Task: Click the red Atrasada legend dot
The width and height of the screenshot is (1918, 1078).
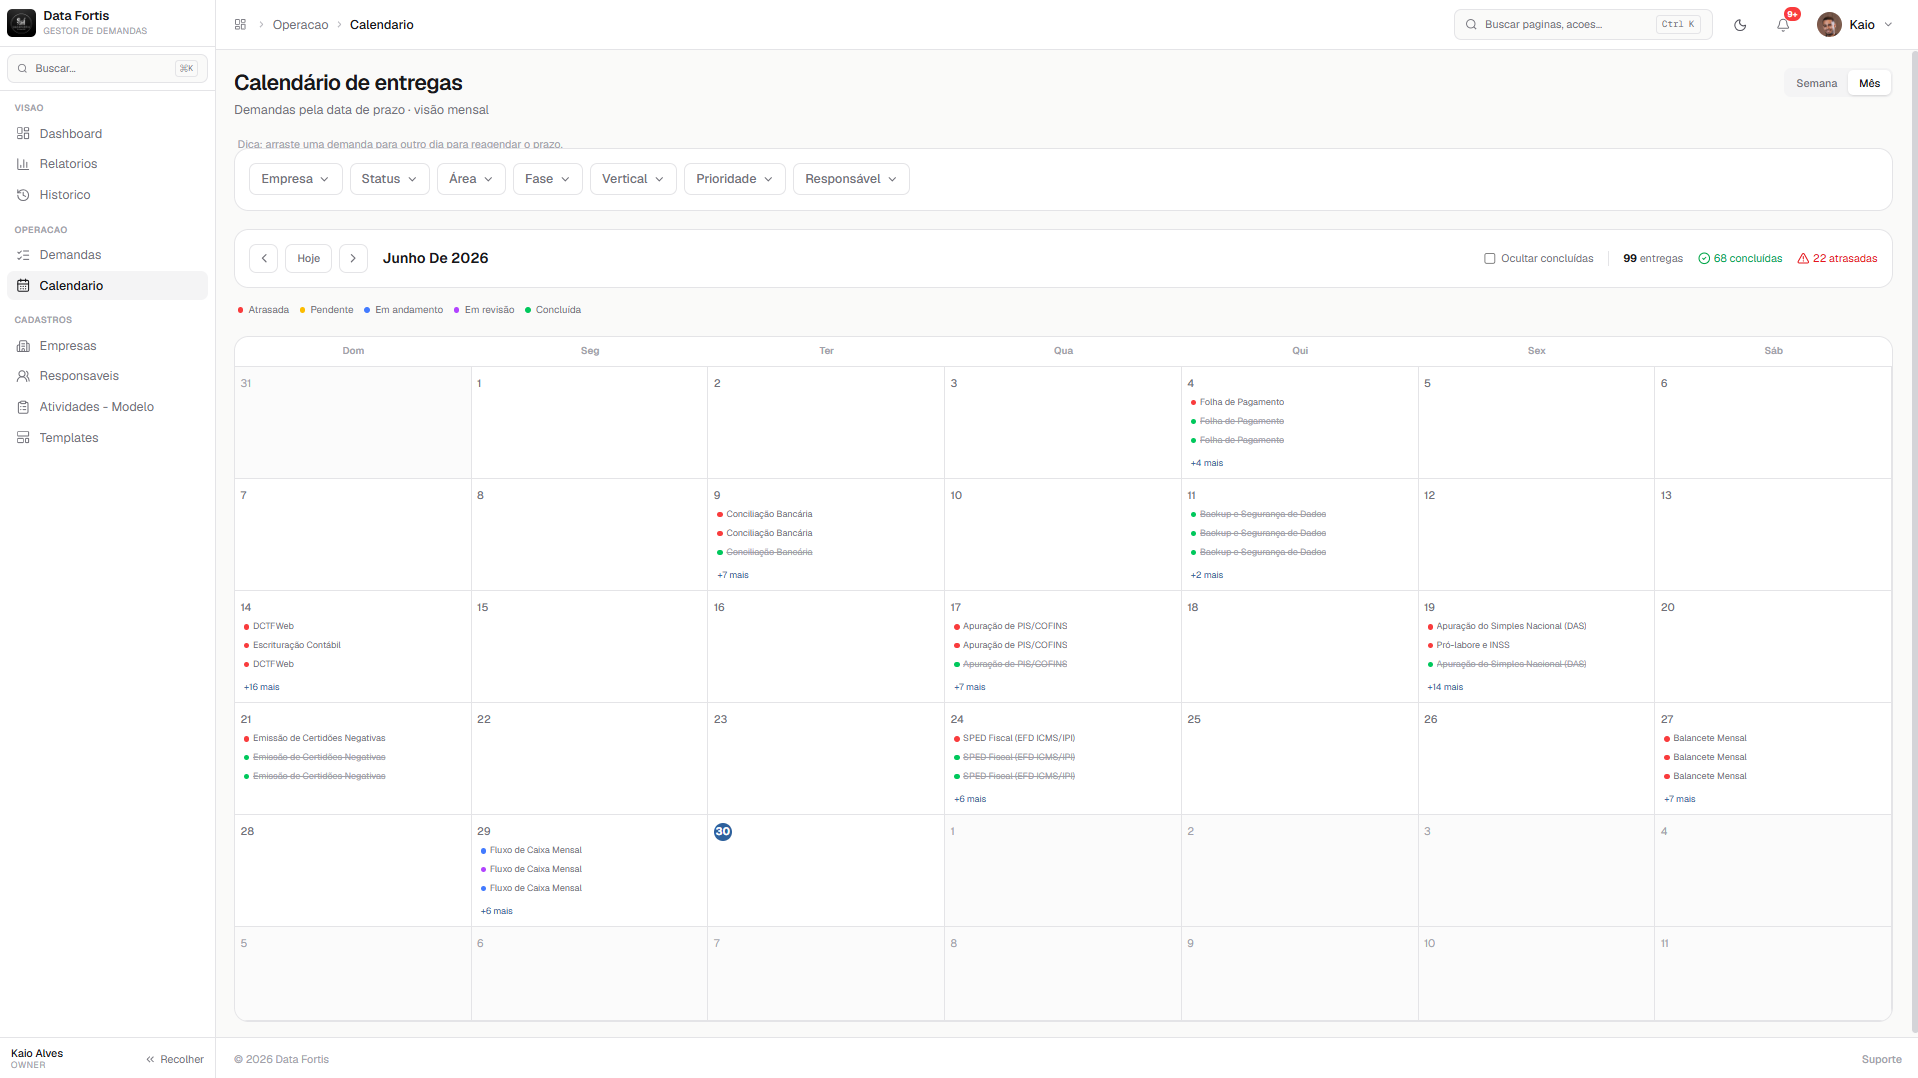Action: (x=240, y=310)
